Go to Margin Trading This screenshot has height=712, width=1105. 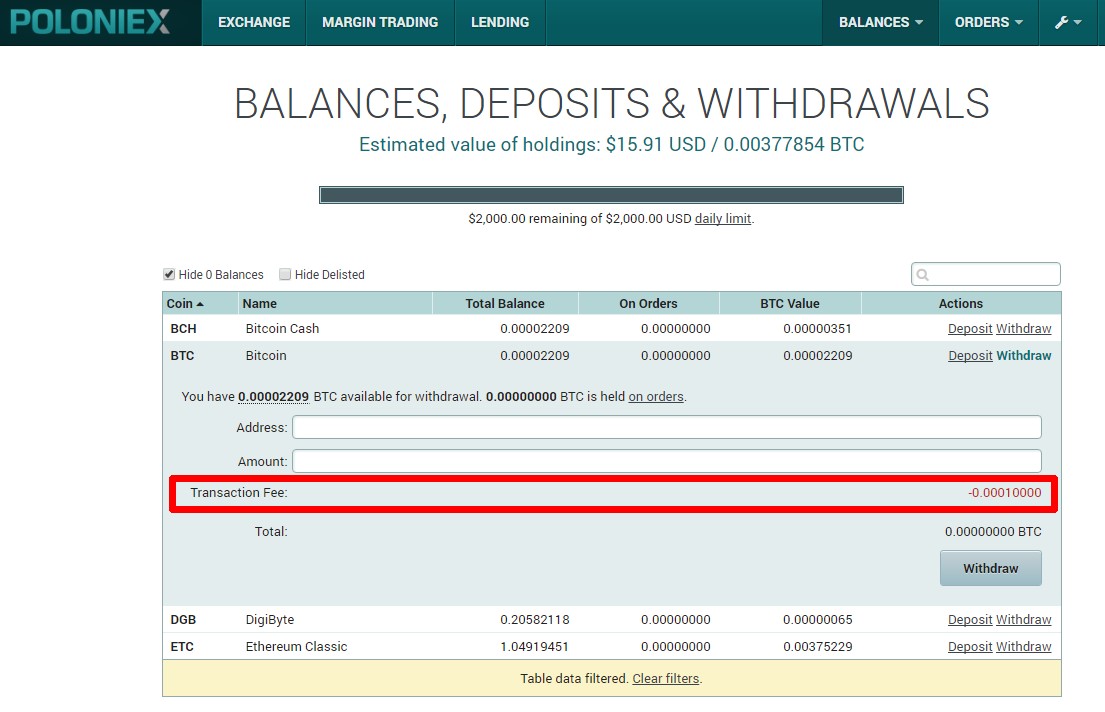[380, 22]
